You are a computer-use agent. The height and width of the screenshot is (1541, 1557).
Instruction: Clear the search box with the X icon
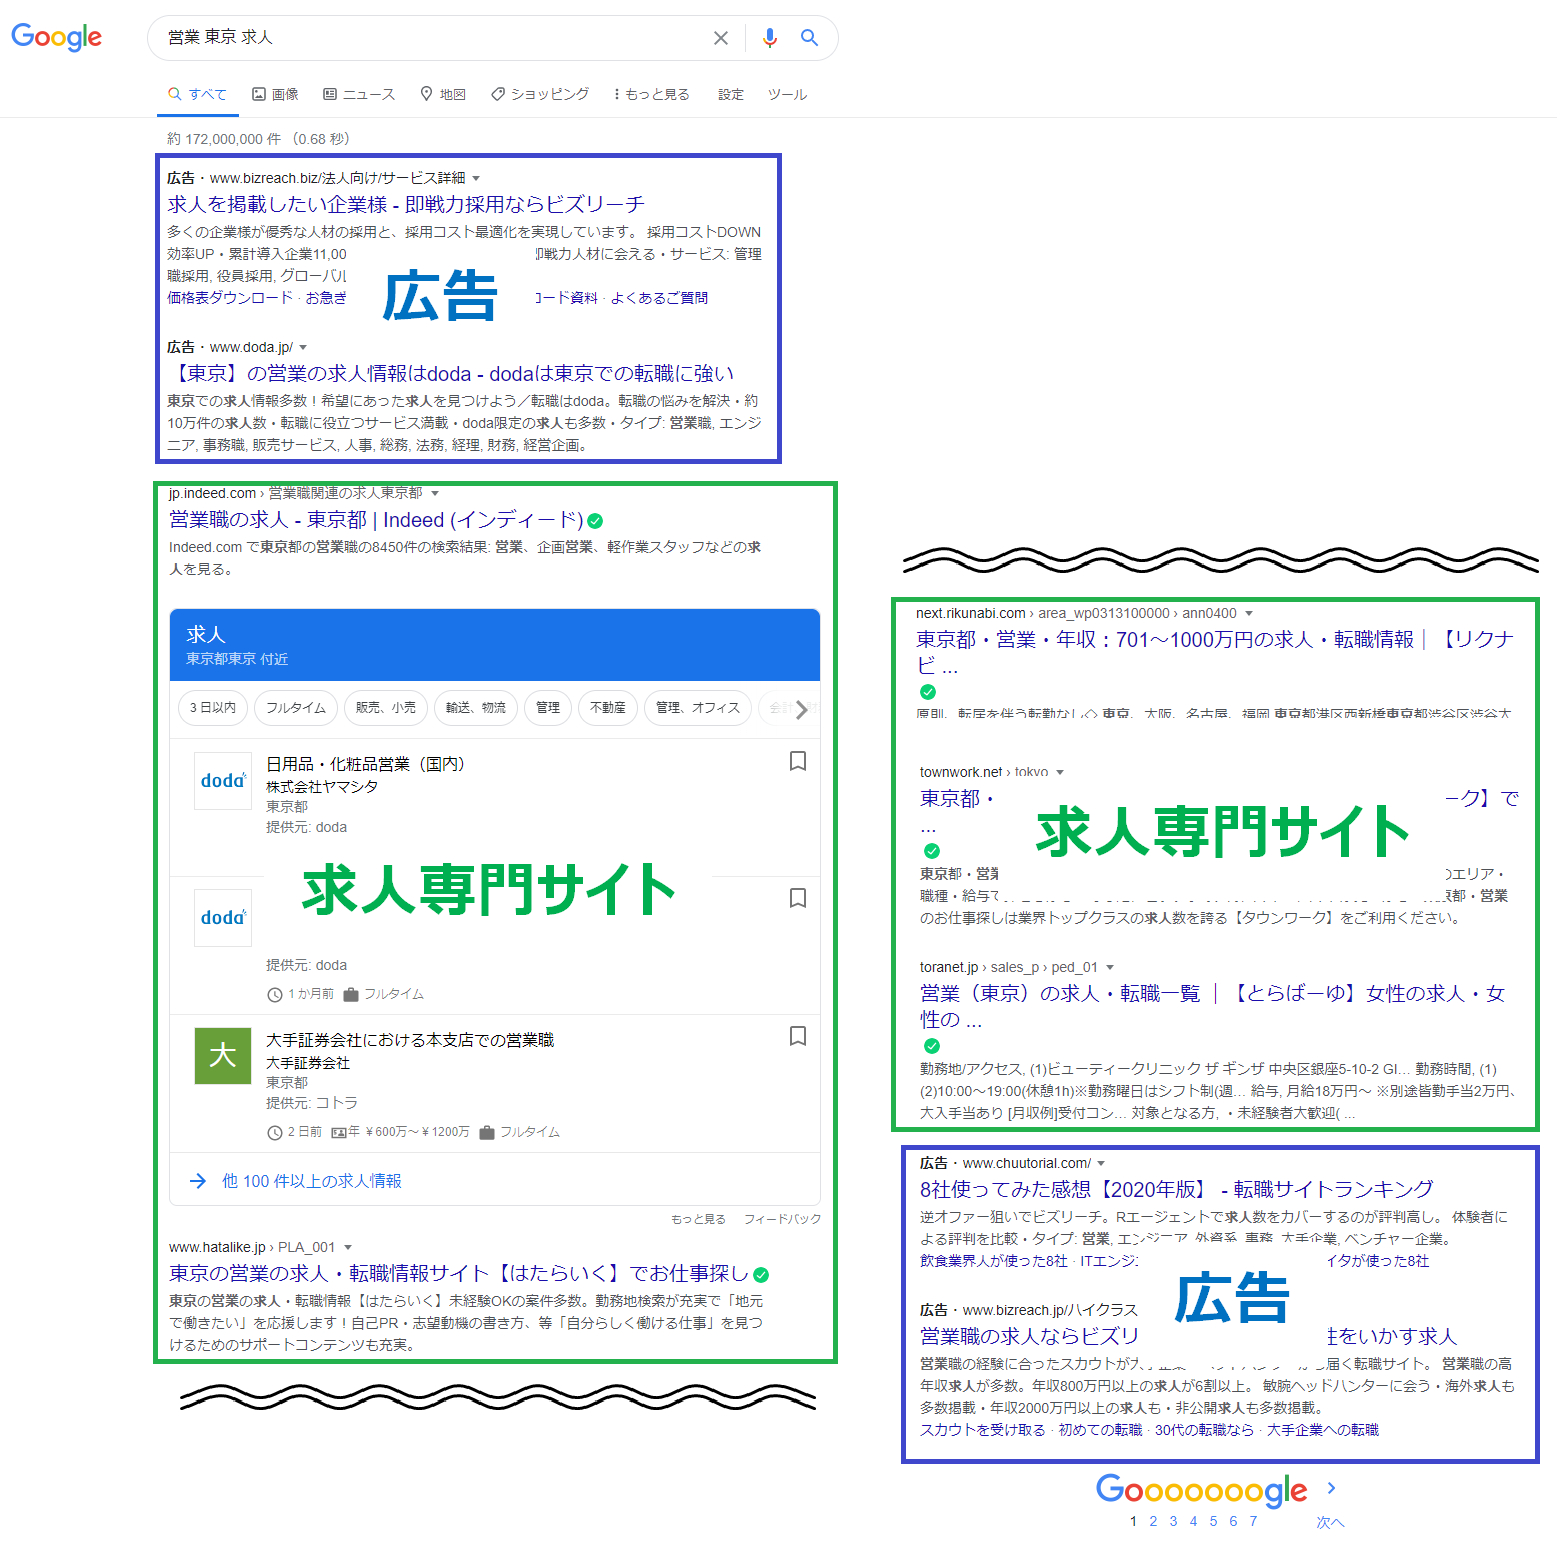[720, 38]
